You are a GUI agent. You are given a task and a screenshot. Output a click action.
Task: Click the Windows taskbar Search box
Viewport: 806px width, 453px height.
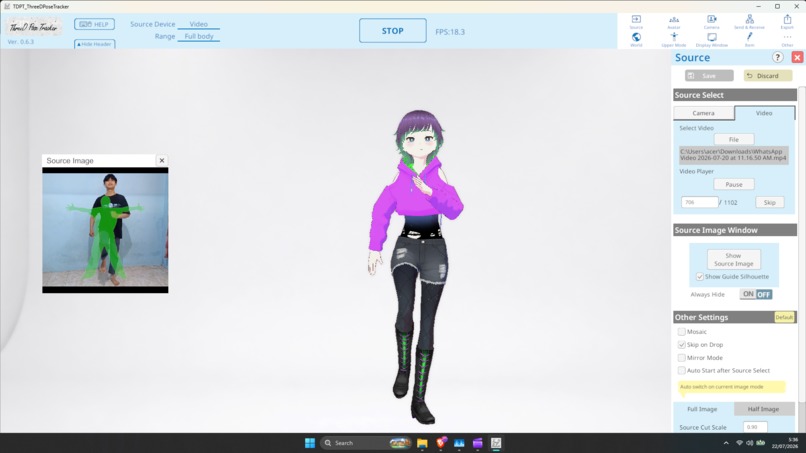point(366,443)
